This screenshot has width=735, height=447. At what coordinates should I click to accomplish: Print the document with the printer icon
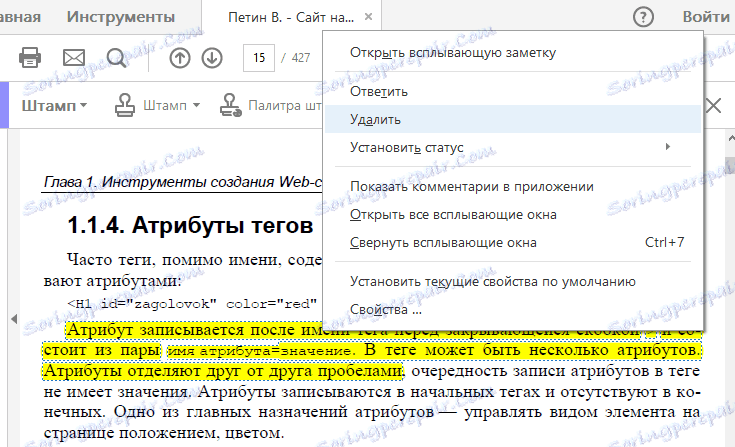(30, 58)
